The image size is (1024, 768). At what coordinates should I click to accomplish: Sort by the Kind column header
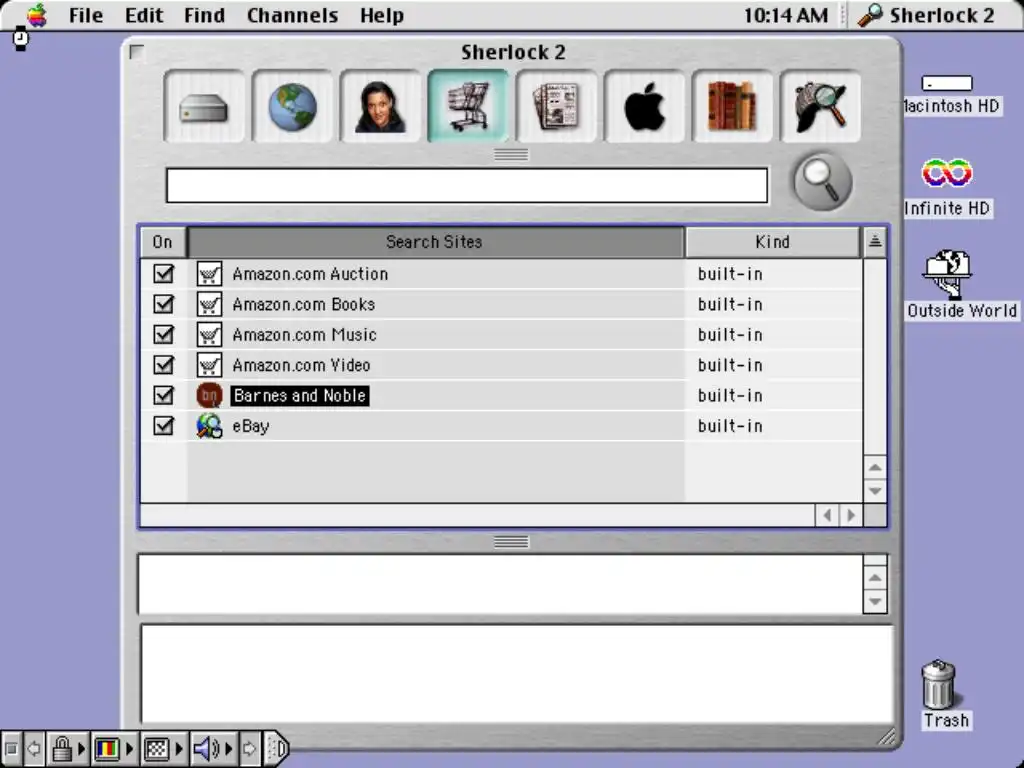[773, 242]
